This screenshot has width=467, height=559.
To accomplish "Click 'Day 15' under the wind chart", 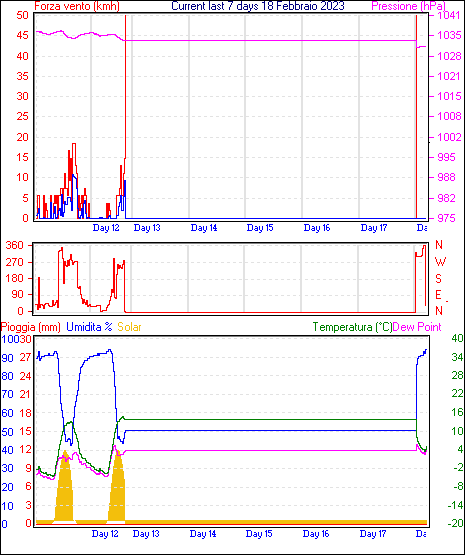I will click(260, 228).
